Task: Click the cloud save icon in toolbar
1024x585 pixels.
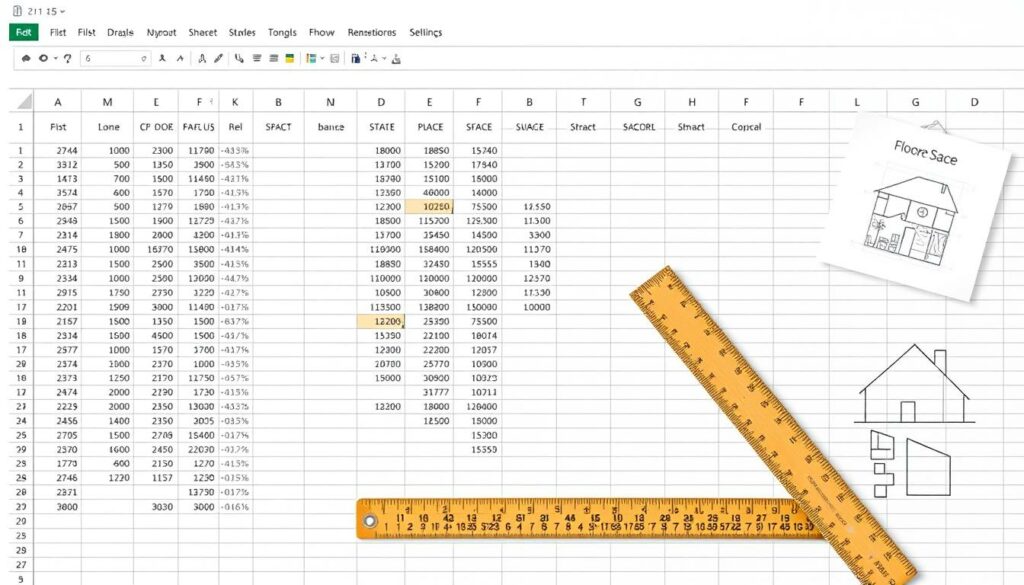Action: coord(26,58)
